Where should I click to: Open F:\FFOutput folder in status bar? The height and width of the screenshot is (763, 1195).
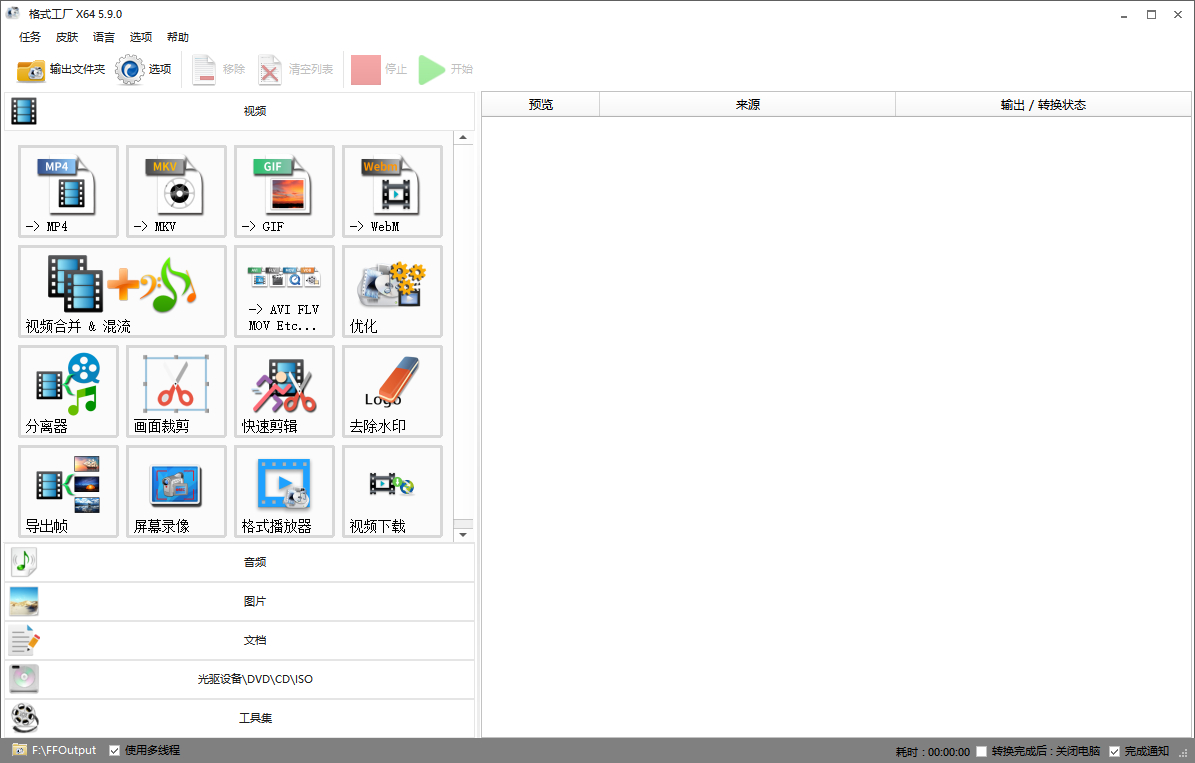click(x=64, y=750)
